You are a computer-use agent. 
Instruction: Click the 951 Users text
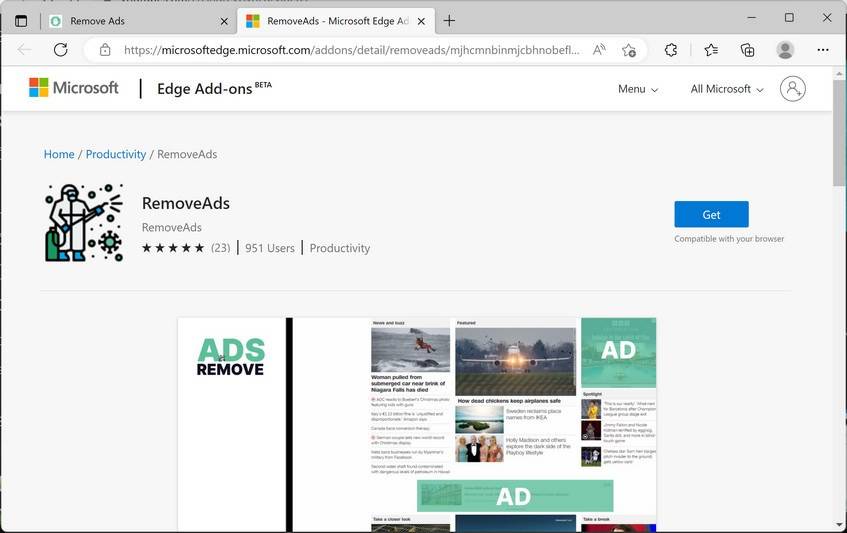pyautogui.click(x=270, y=248)
